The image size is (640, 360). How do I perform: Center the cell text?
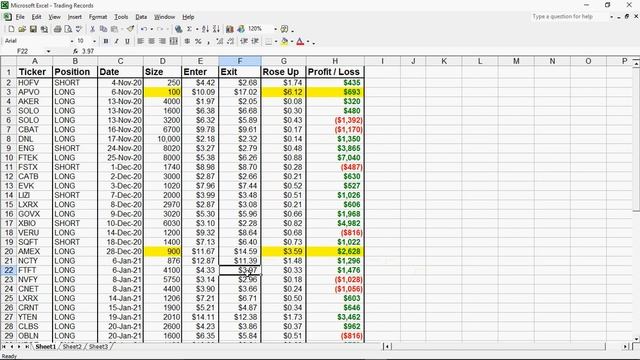coord(151,41)
